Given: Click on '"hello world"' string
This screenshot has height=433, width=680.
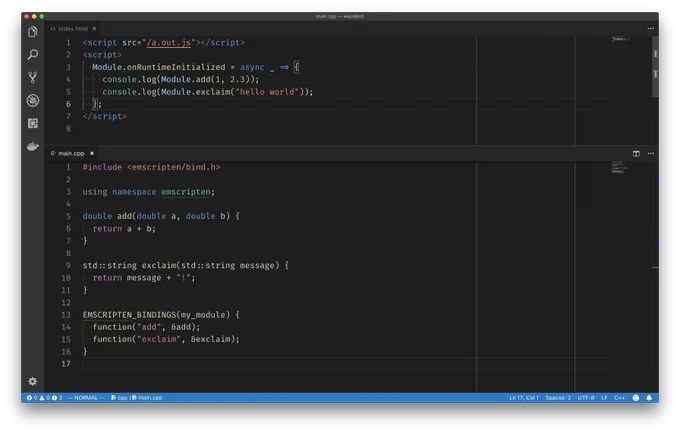Looking at the screenshot, I should pyautogui.click(x=267, y=92).
